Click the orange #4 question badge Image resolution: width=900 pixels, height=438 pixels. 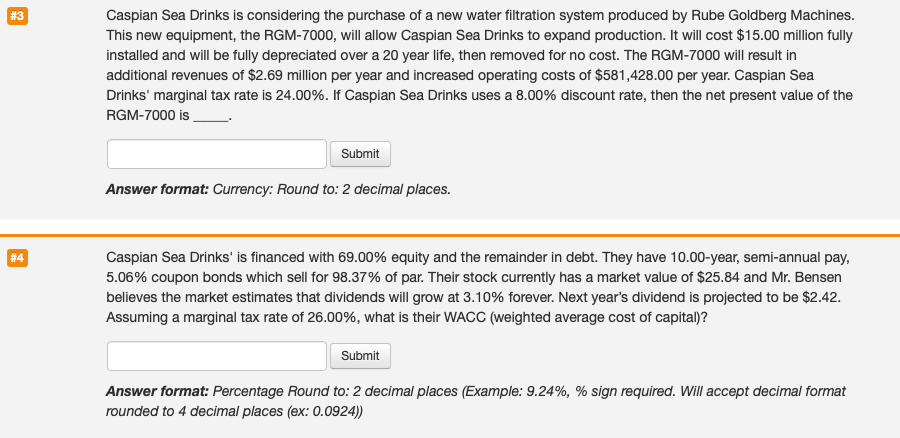pyautogui.click(x=17, y=258)
